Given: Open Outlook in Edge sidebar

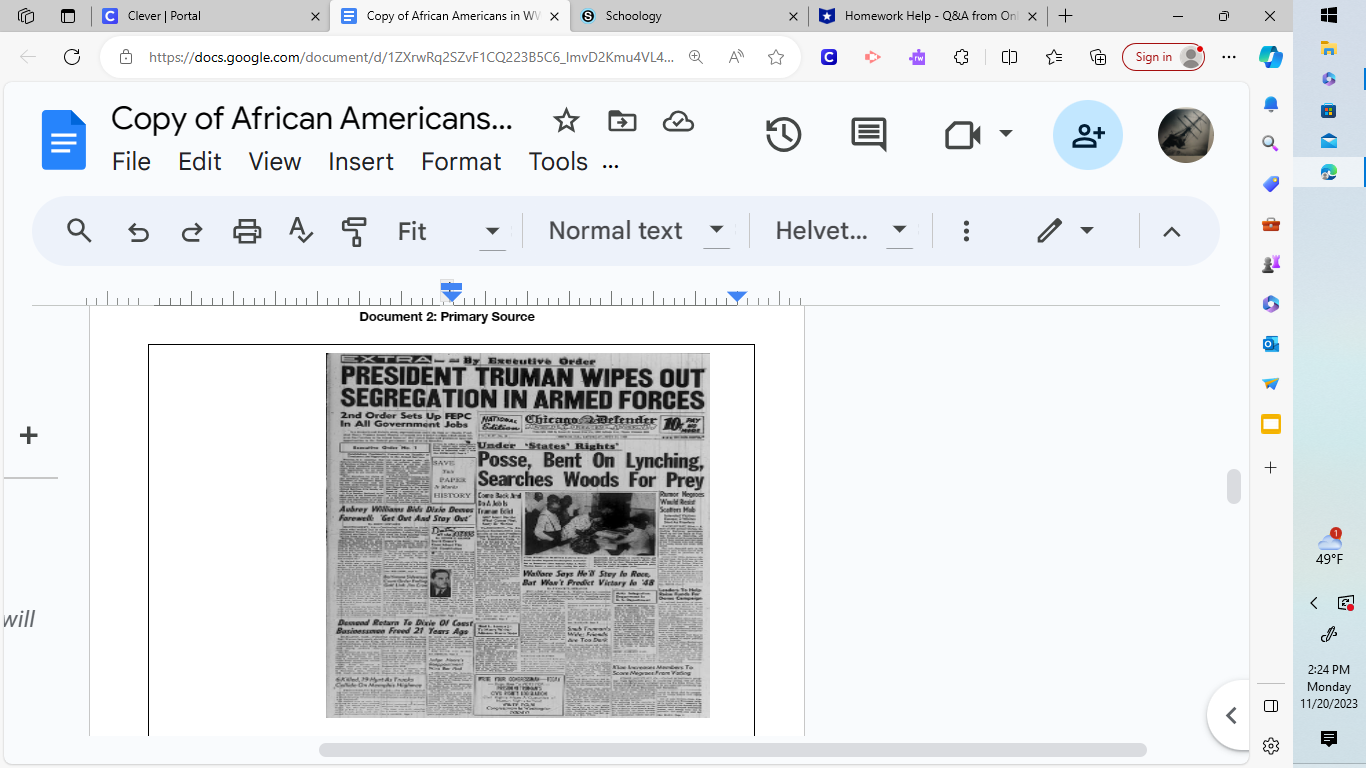Looking at the screenshot, I should tap(1271, 344).
